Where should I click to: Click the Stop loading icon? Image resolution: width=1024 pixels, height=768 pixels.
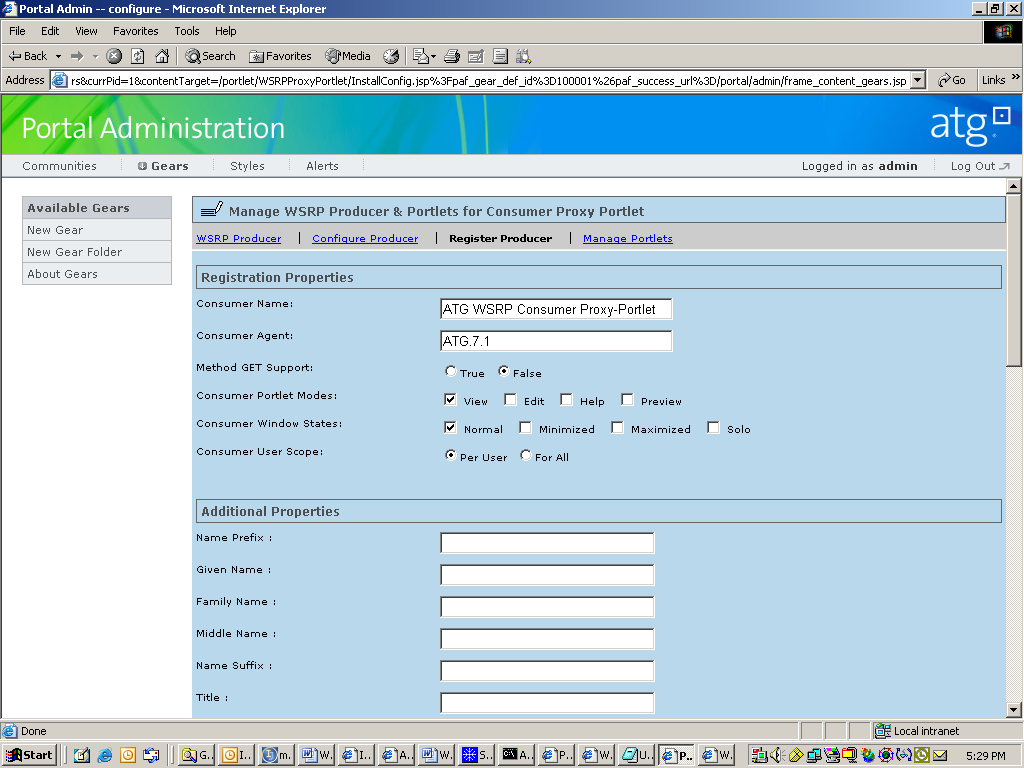(114, 56)
